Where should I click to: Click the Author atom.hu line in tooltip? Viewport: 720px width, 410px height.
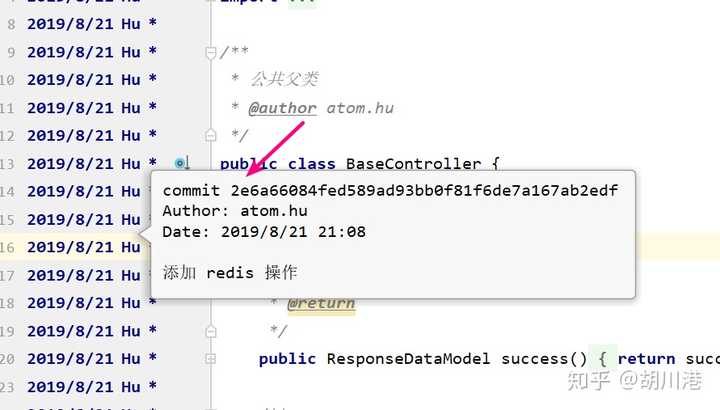pos(235,211)
